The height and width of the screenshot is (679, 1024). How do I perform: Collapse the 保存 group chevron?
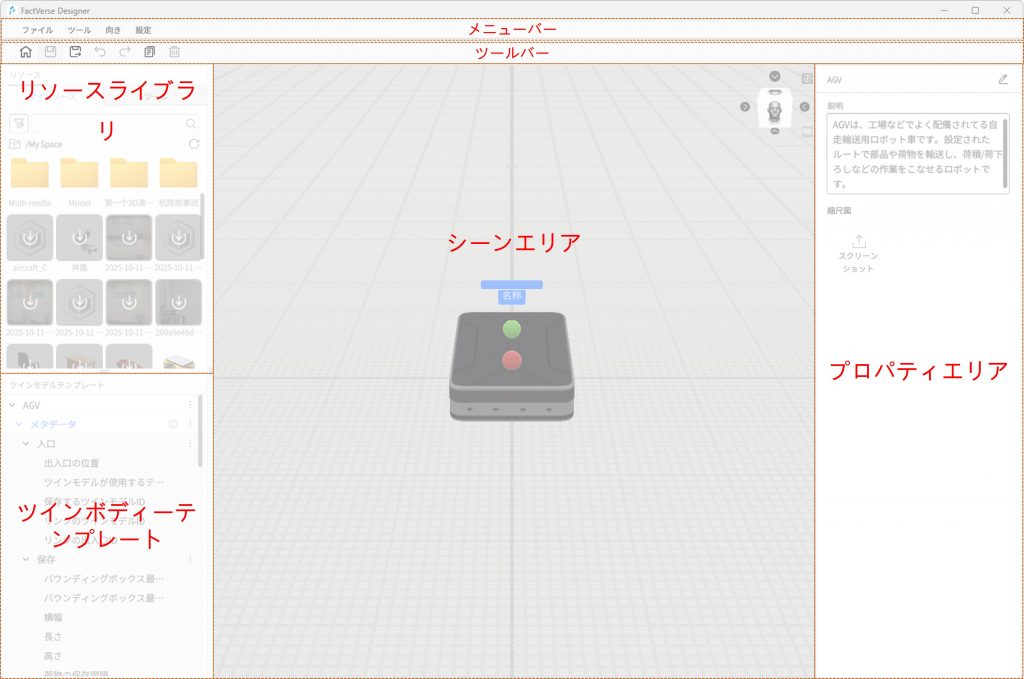(x=26, y=559)
